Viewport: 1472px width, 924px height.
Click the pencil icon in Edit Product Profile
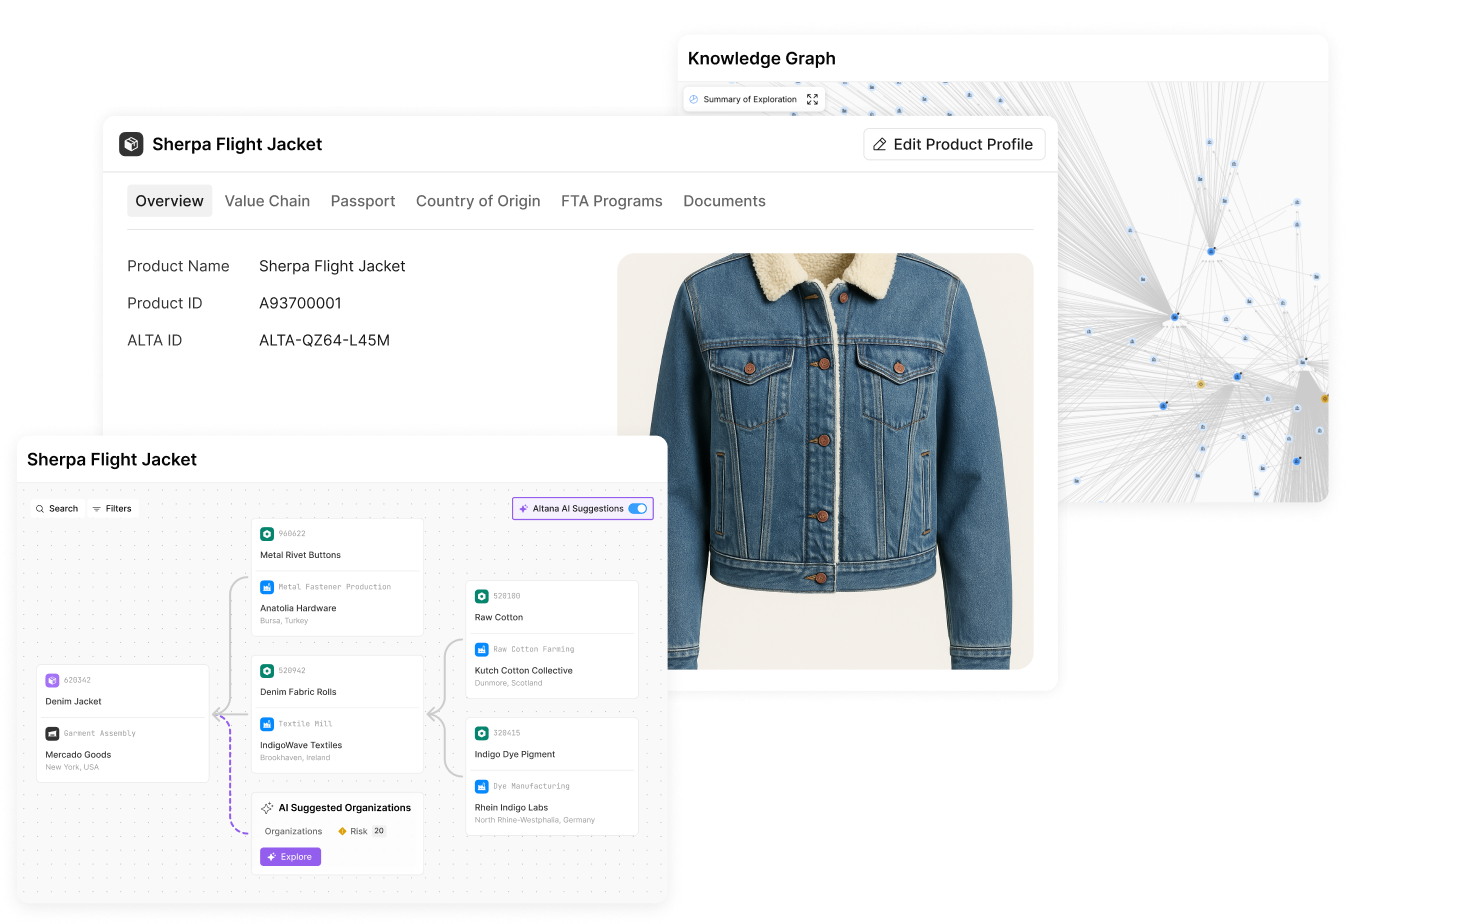point(880,144)
